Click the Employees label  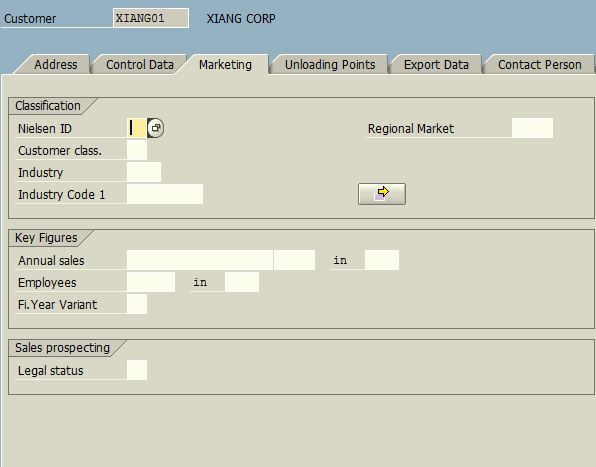click(47, 283)
